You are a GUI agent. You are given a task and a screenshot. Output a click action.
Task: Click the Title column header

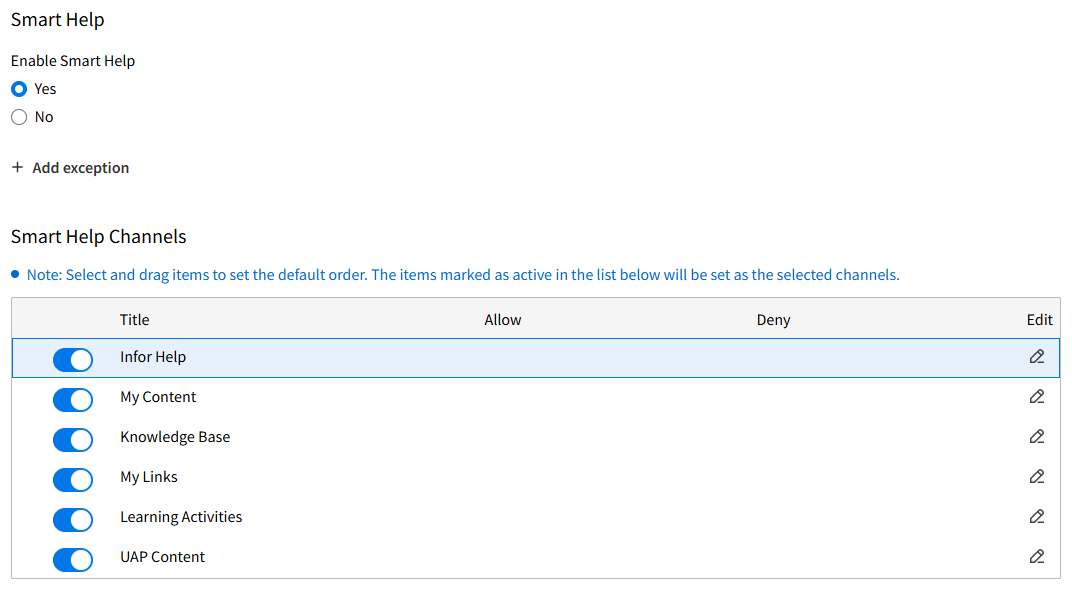(x=134, y=319)
